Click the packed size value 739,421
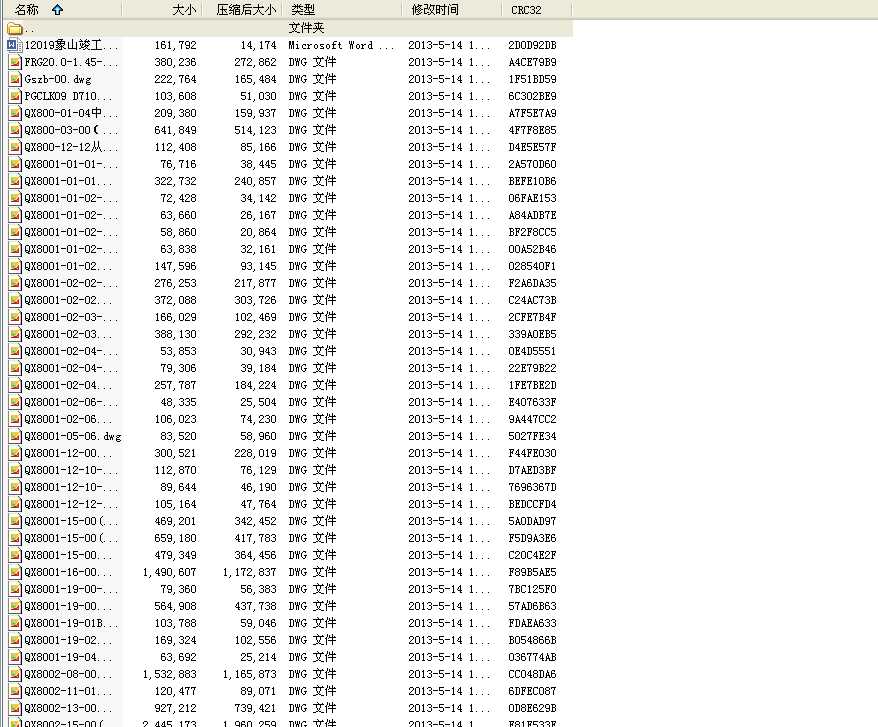This screenshot has width=878, height=727. 255,707
